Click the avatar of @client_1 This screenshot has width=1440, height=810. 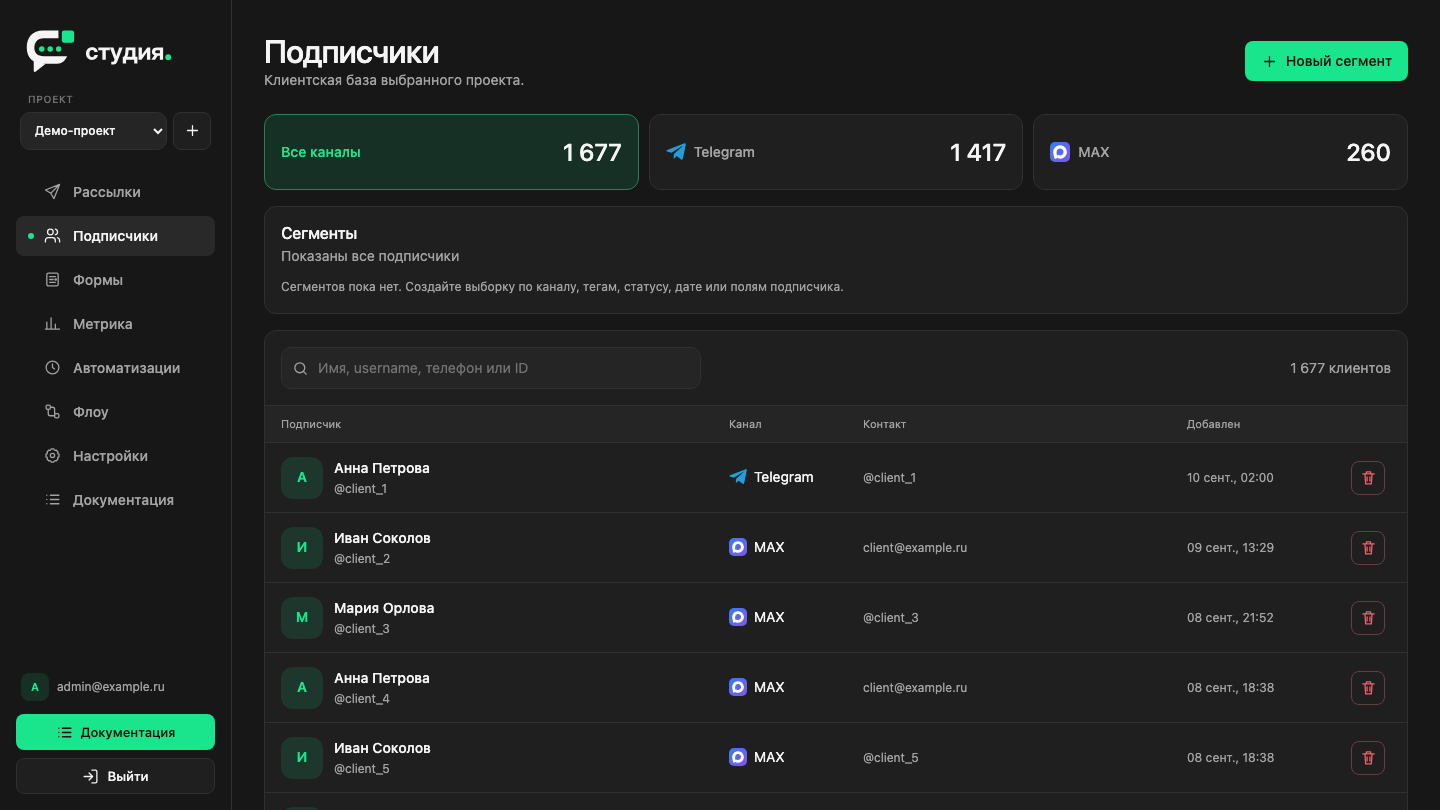coord(302,478)
